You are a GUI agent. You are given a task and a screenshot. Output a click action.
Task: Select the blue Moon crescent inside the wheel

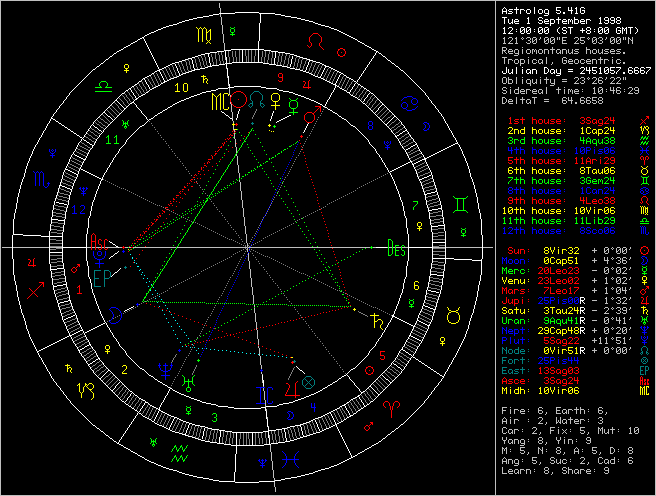[x=116, y=314]
